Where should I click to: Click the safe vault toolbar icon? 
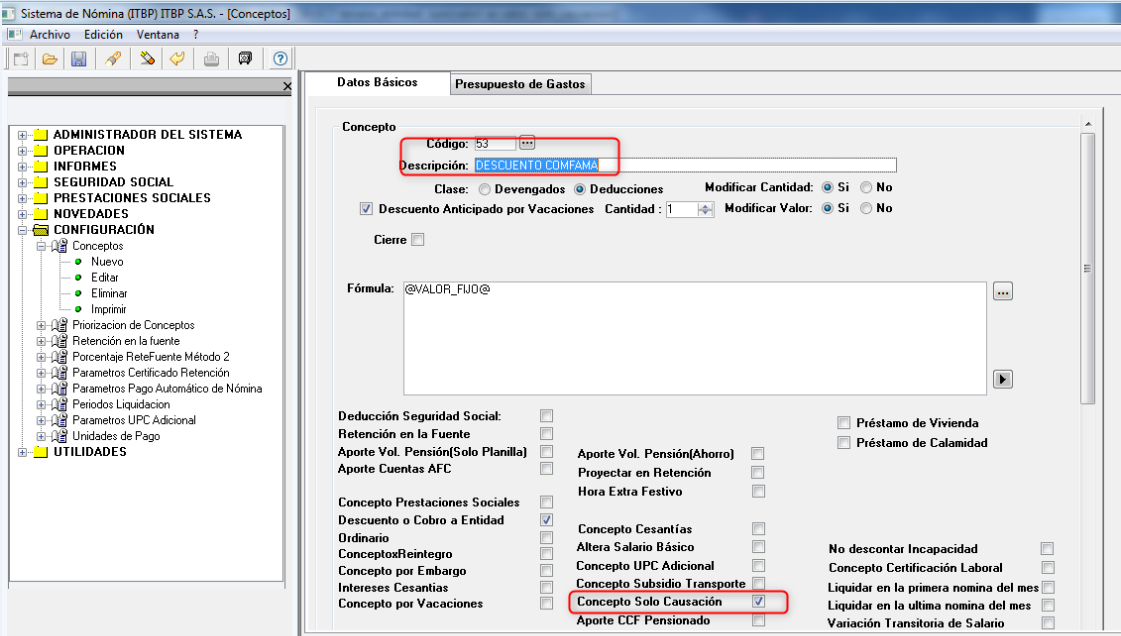point(245,59)
